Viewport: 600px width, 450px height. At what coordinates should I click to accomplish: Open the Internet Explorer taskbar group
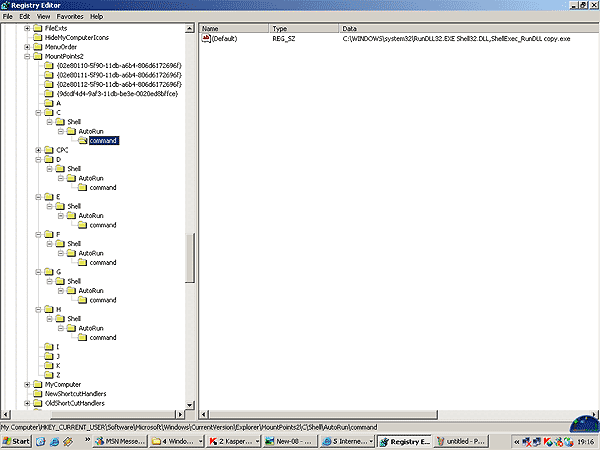point(347,441)
